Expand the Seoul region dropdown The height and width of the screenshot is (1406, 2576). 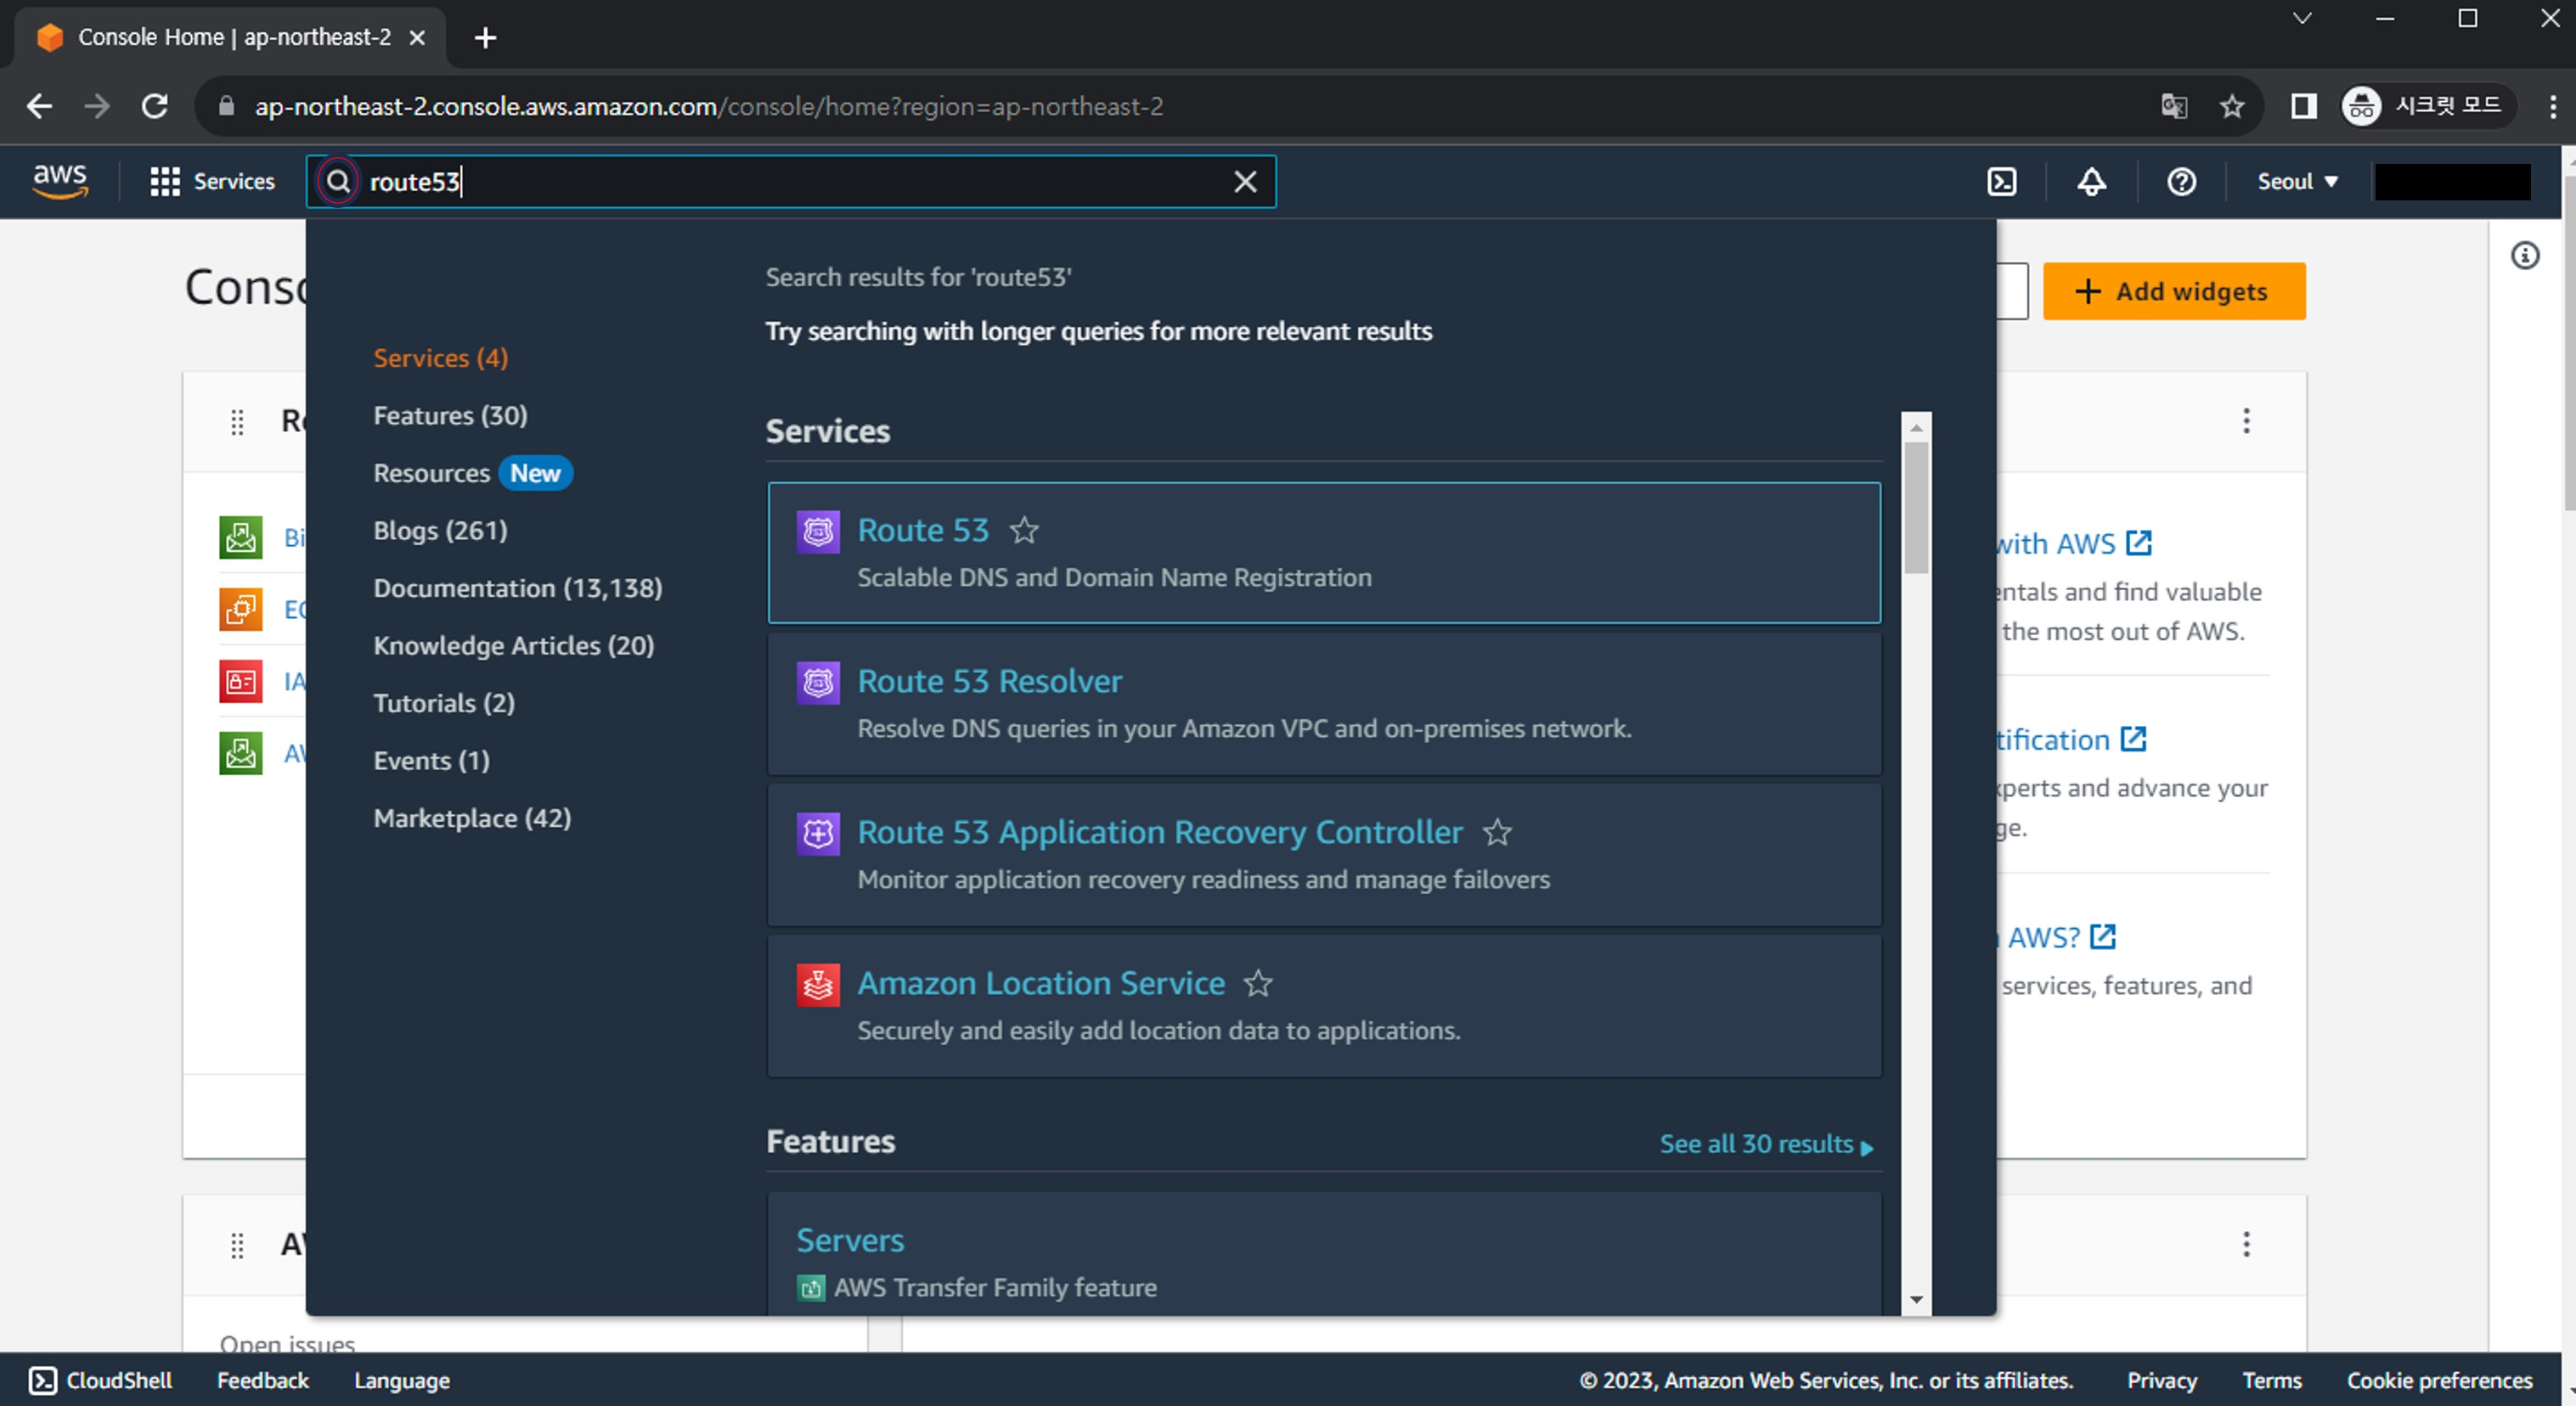tap(2297, 182)
